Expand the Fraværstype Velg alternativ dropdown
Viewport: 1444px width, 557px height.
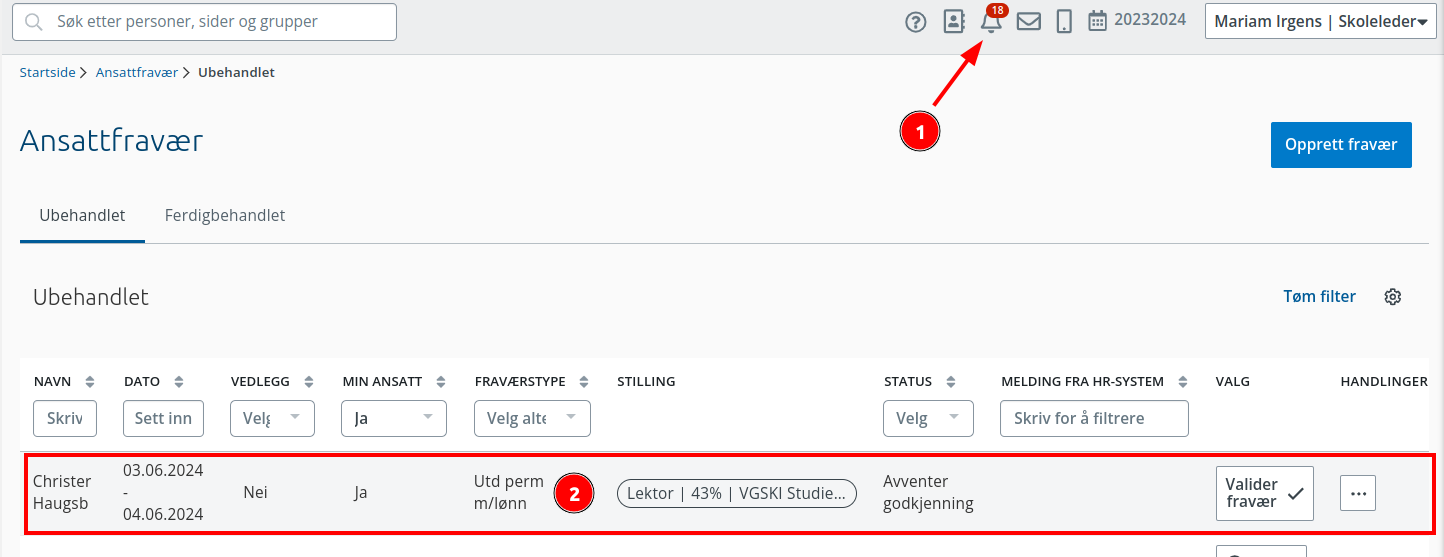(532, 418)
